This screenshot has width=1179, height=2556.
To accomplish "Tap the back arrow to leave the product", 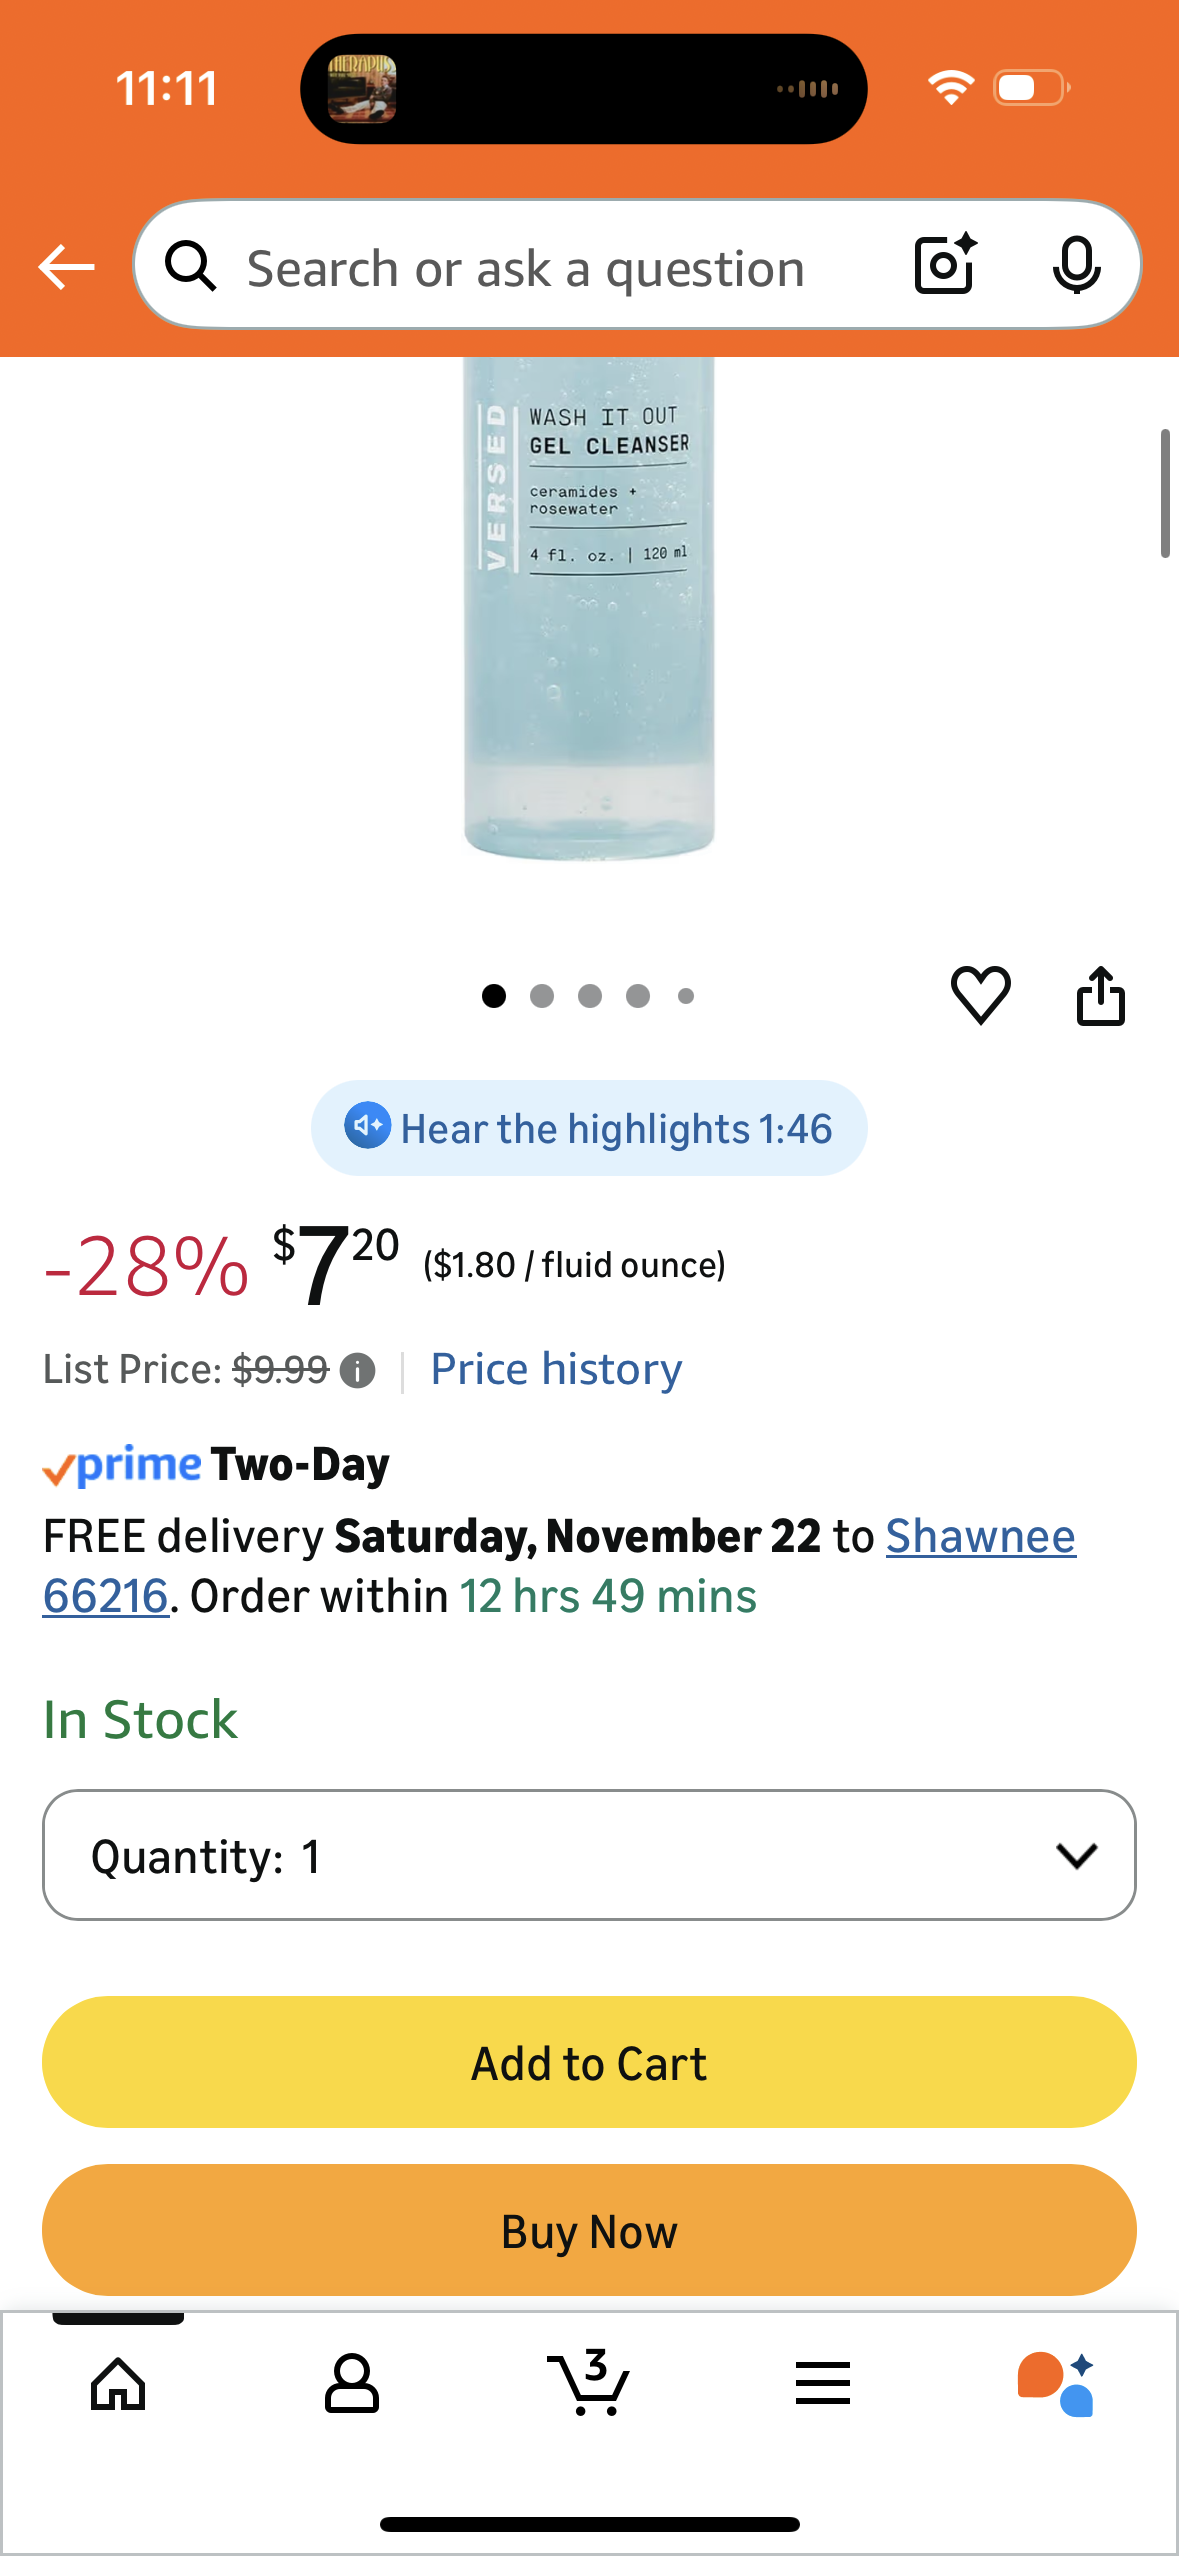I will (x=64, y=266).
